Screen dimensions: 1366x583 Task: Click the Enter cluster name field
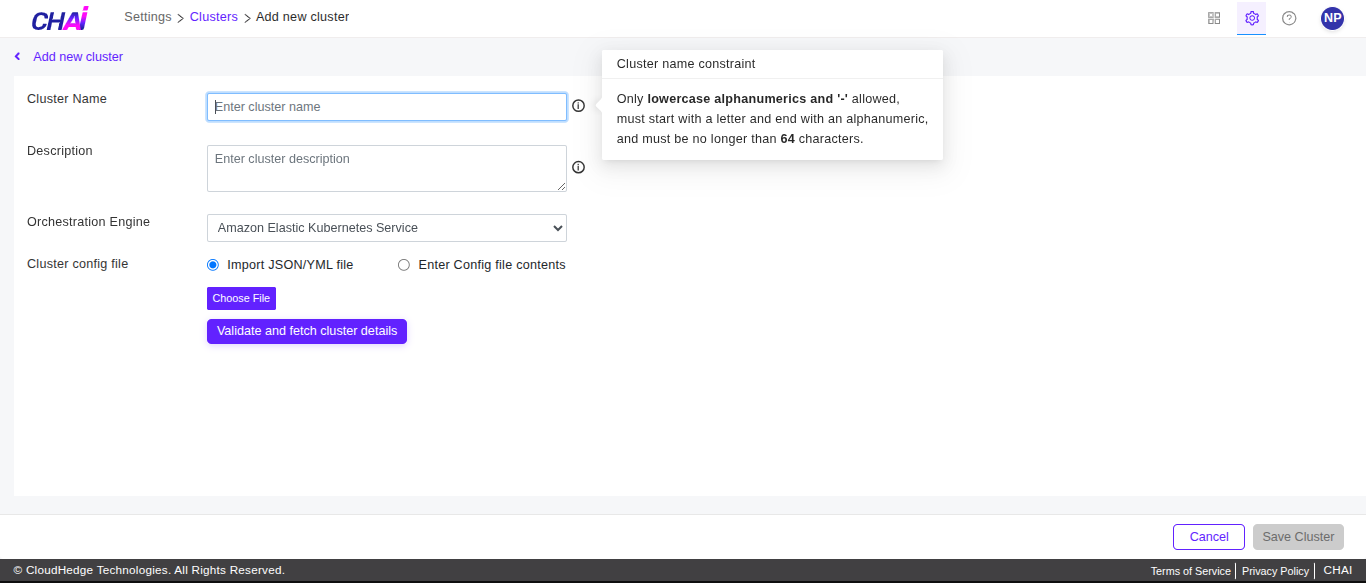386,106
